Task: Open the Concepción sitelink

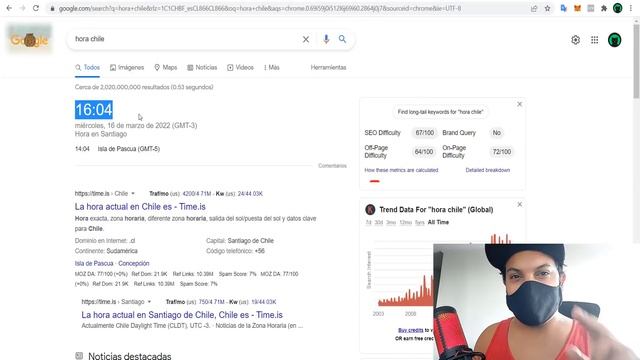Action: [133, 264]
